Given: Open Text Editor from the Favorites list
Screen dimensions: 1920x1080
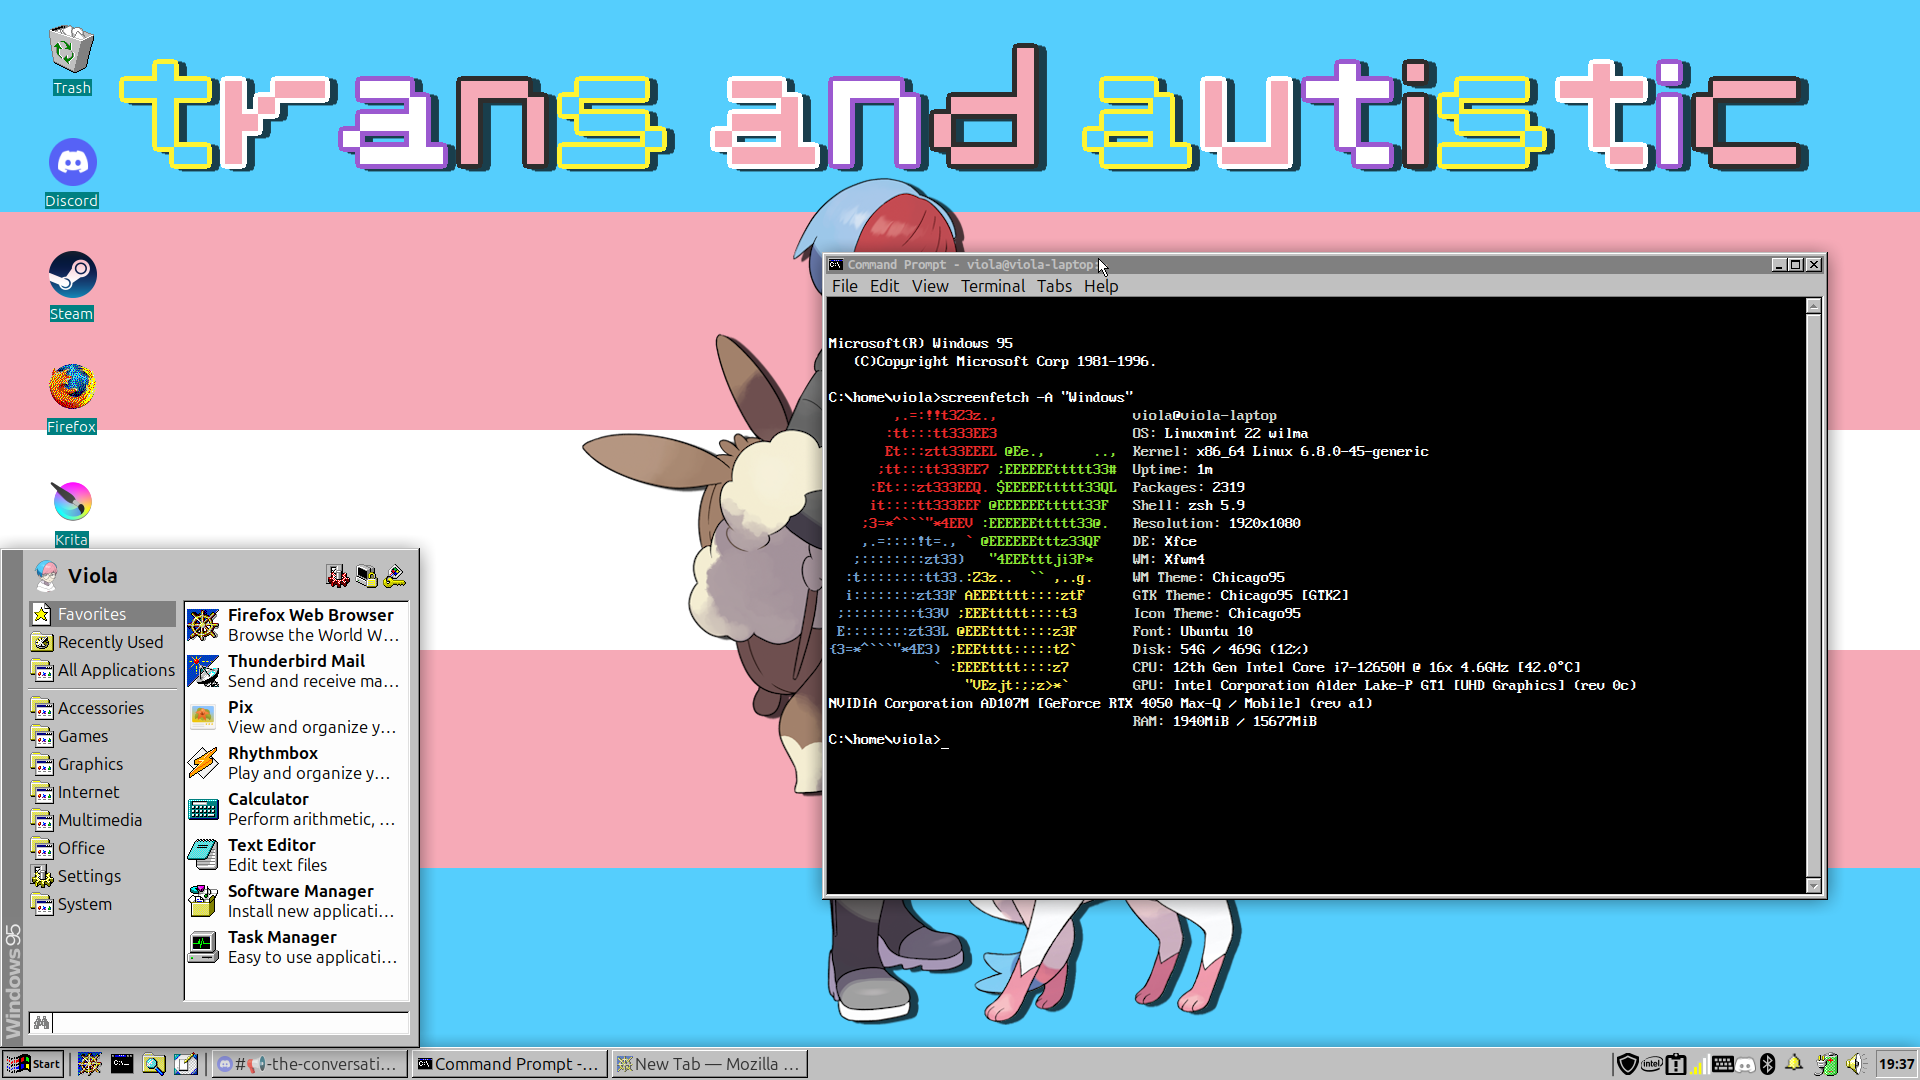Looking at the screenshot, I should click(296, 855).
